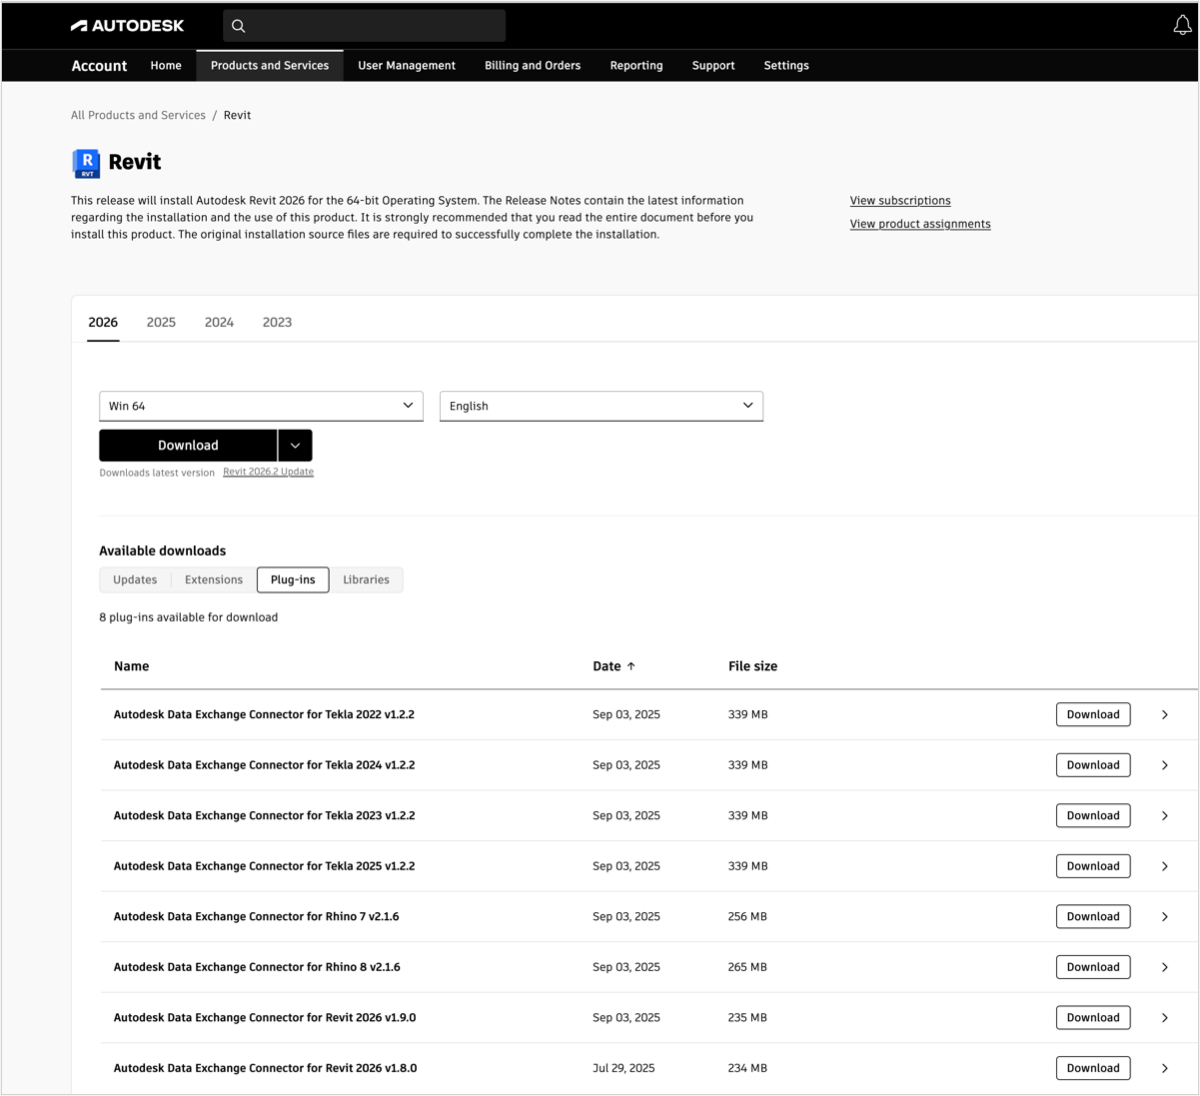Open the notifications bell
The image size is (1200, 1096).
[x=1182, y=26]
